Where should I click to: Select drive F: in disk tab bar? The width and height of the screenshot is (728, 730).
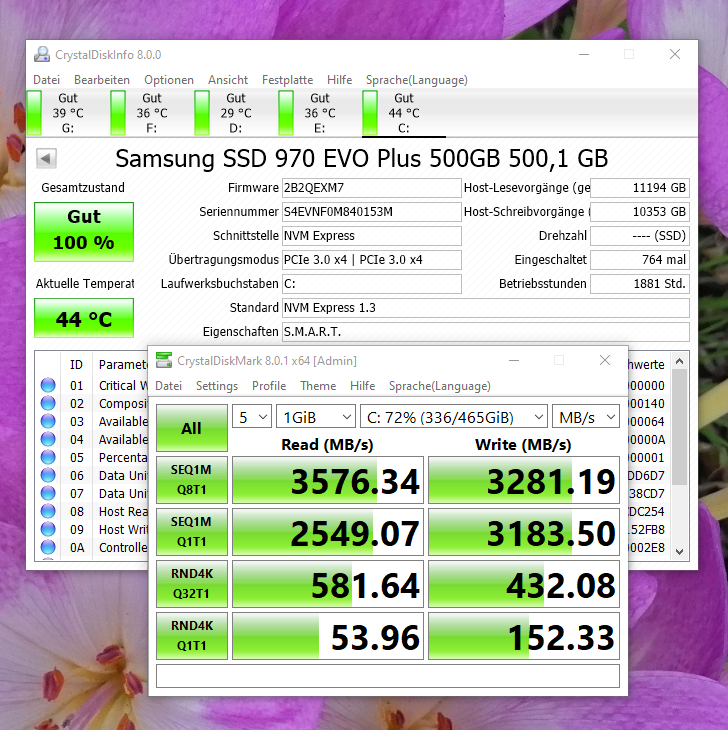click(152, 113)
